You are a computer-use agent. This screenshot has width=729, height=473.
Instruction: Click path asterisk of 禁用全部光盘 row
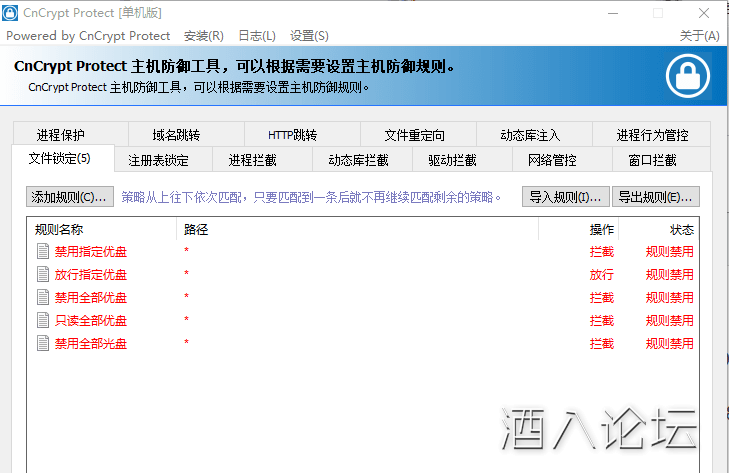click(x=186, y=342)
